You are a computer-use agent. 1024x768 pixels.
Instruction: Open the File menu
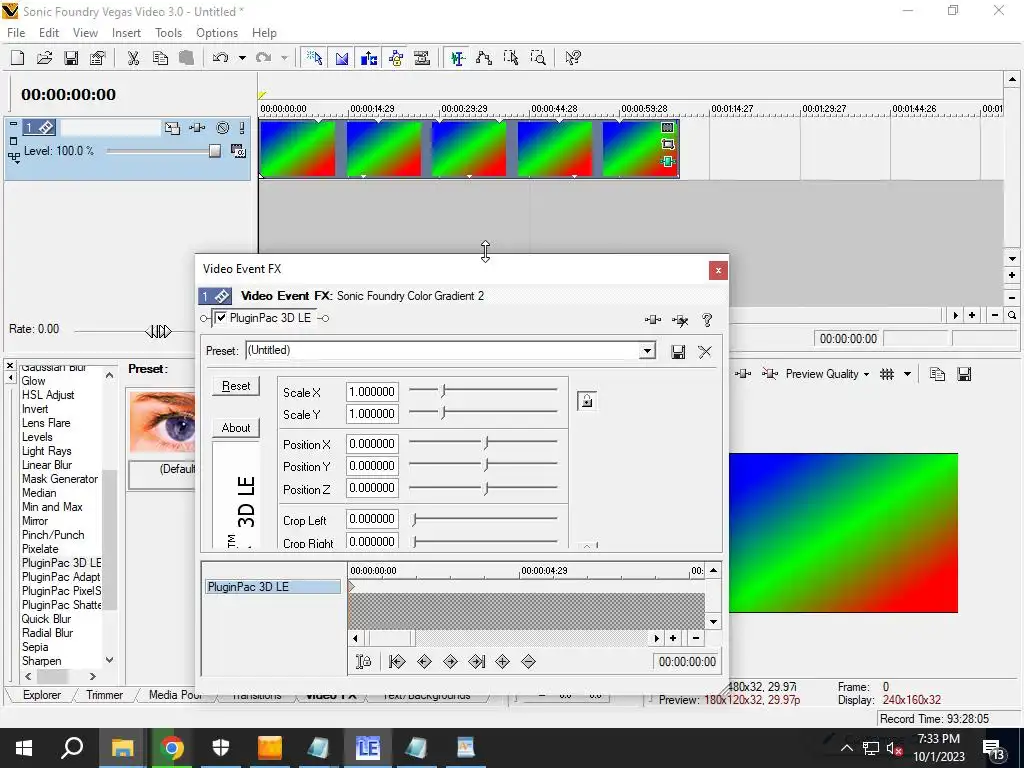point(16,33)
